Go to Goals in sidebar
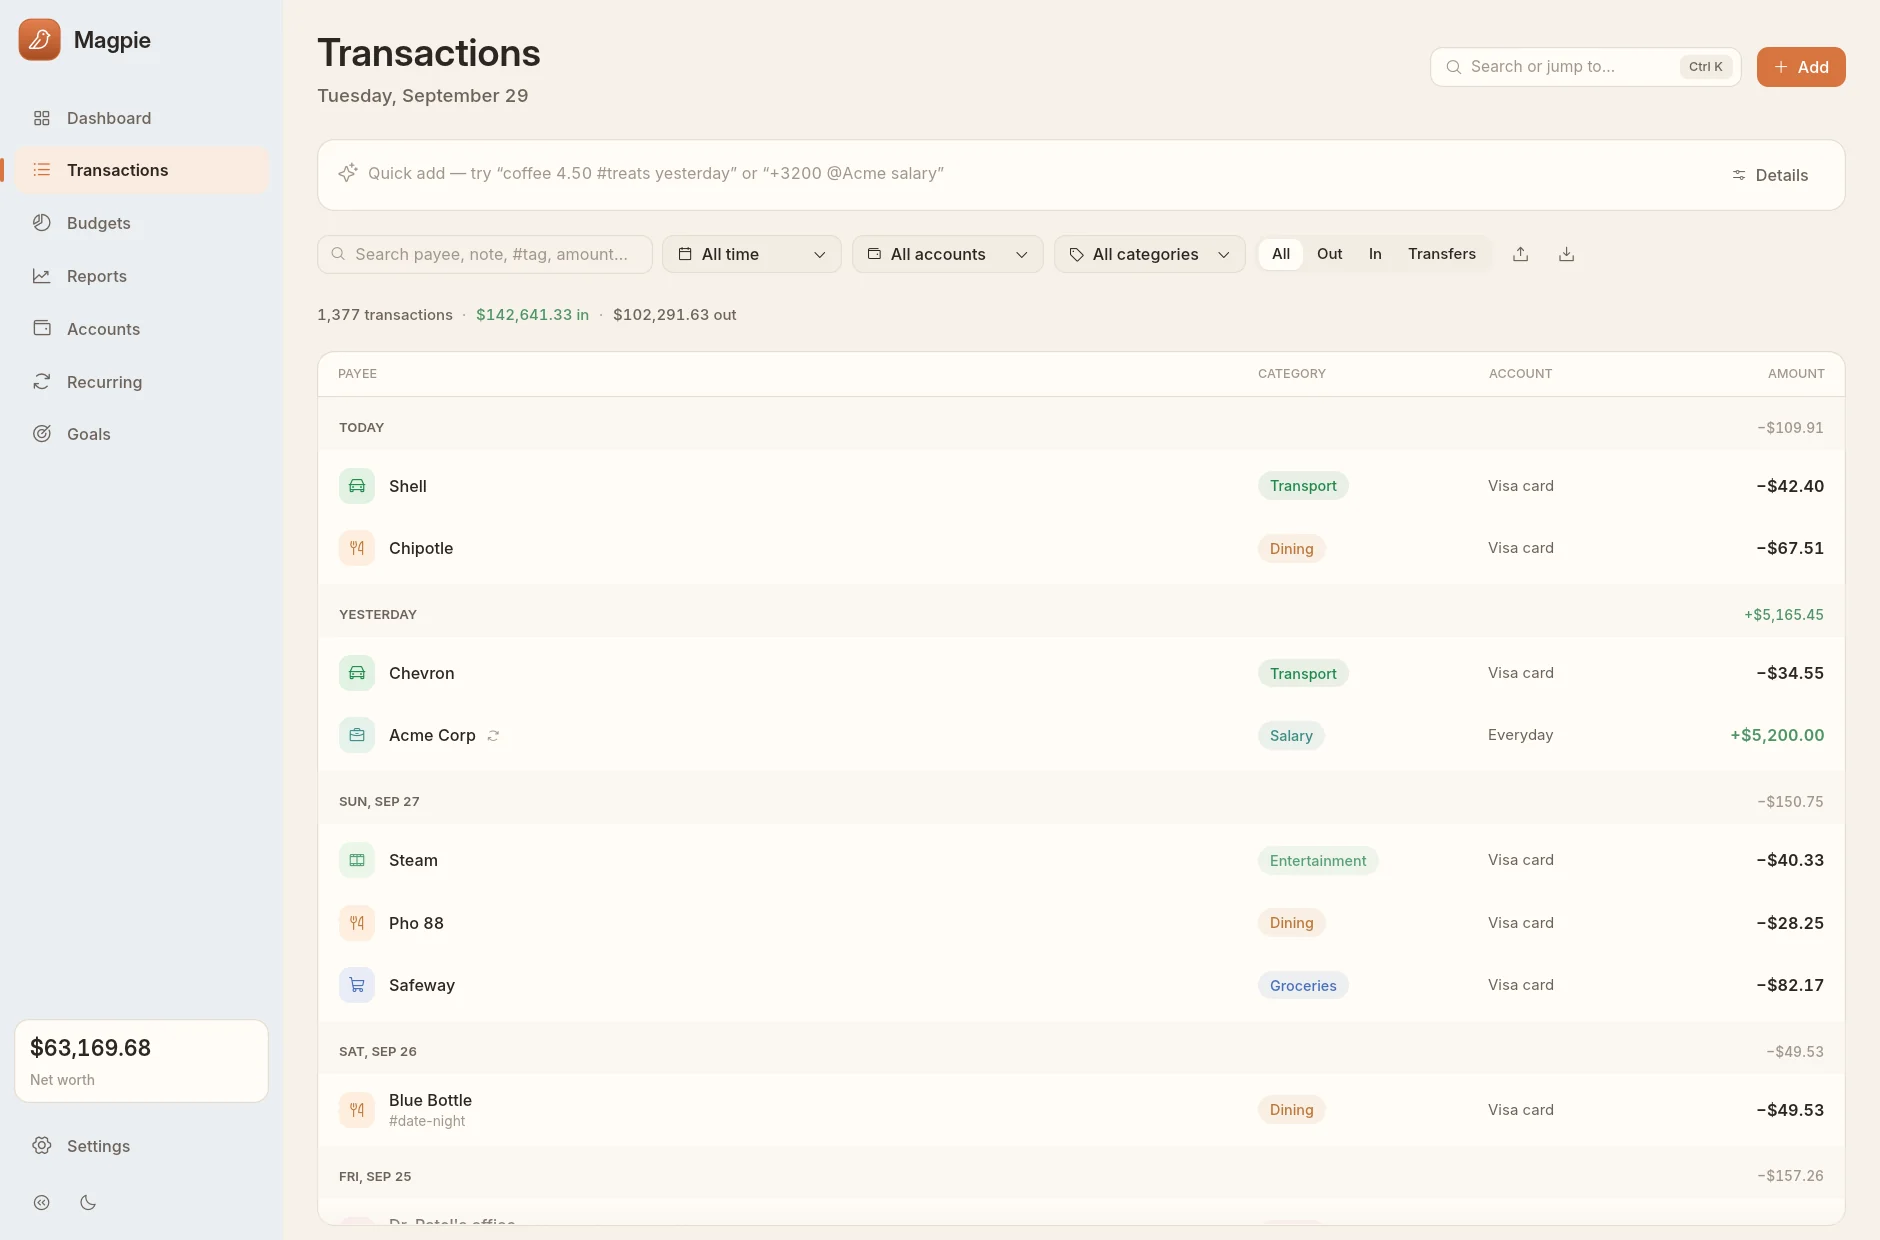Image resolution: width=1880 pixels, height=1240 pixels. pos(142,434)
